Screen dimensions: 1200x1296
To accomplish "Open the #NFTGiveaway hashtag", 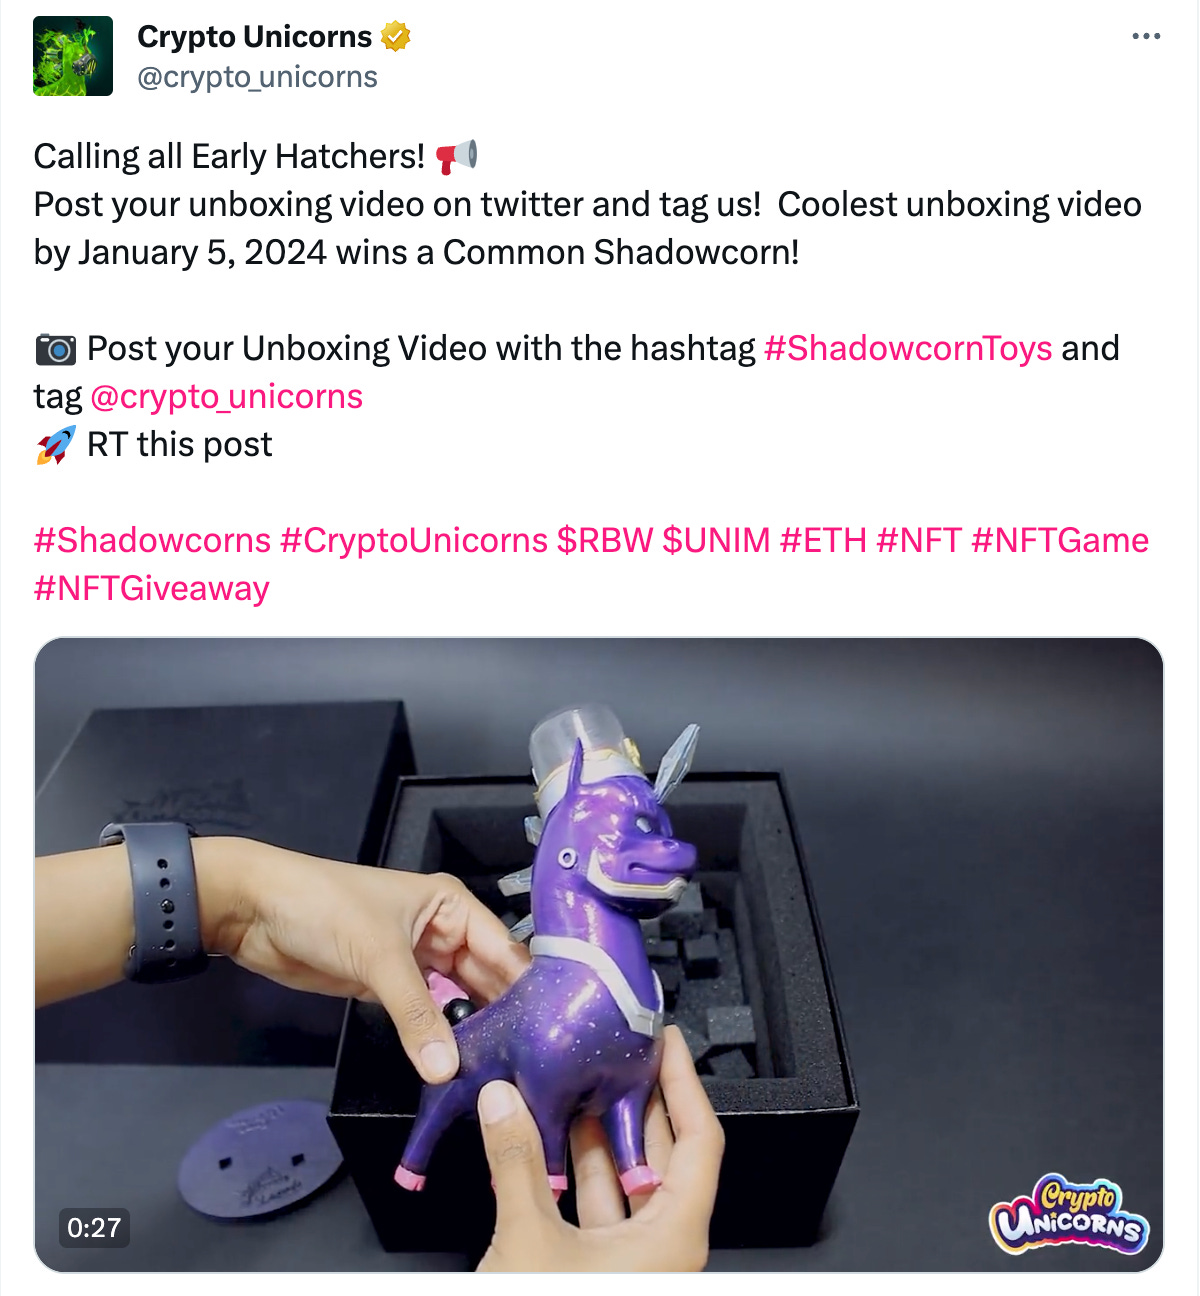I will click(x=152, y=588).
